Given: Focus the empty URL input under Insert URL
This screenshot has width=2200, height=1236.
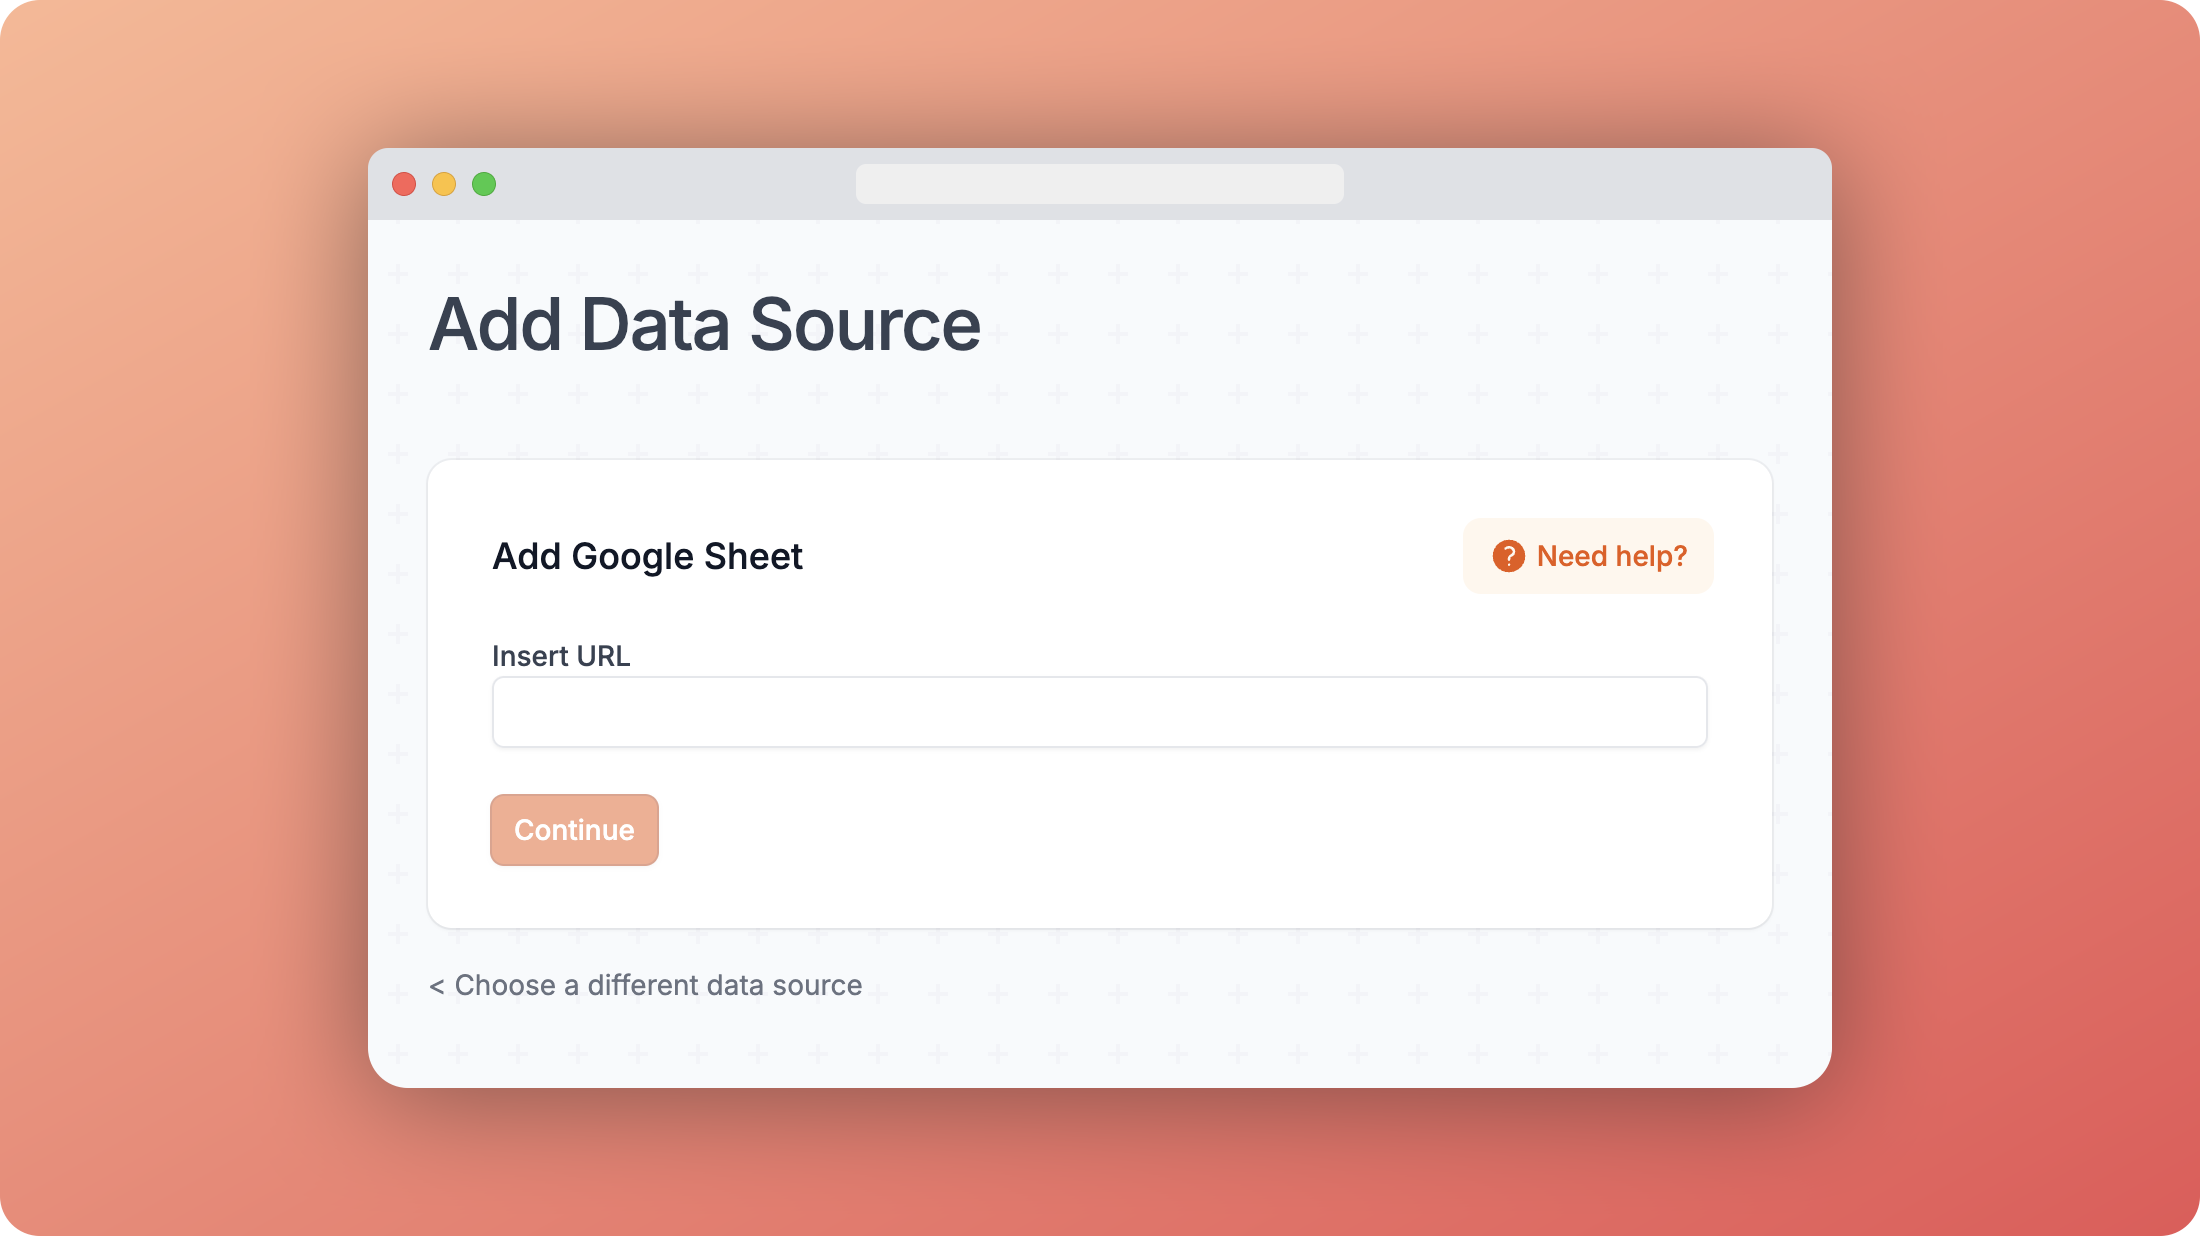Looking at the screenshot, I should 1098,711.
